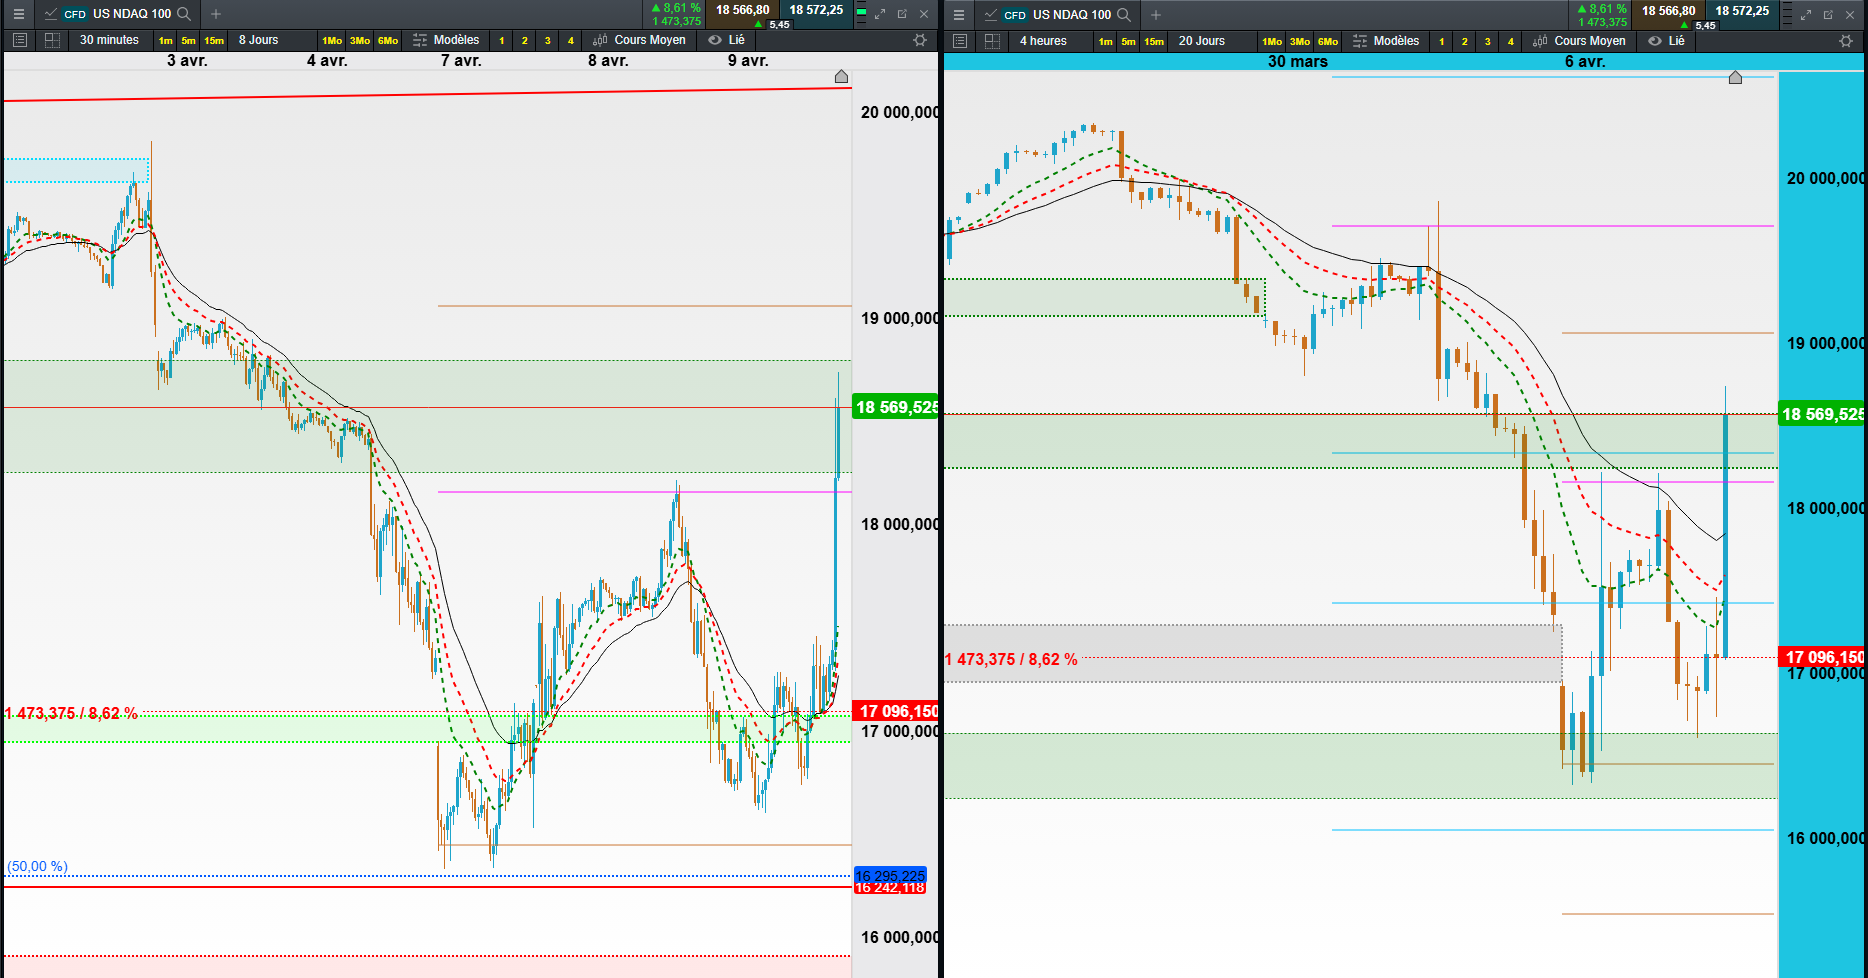1868x978 pixels.
Task: Switch left chart to 15m timeframe
Action: (x=214, y=41)
